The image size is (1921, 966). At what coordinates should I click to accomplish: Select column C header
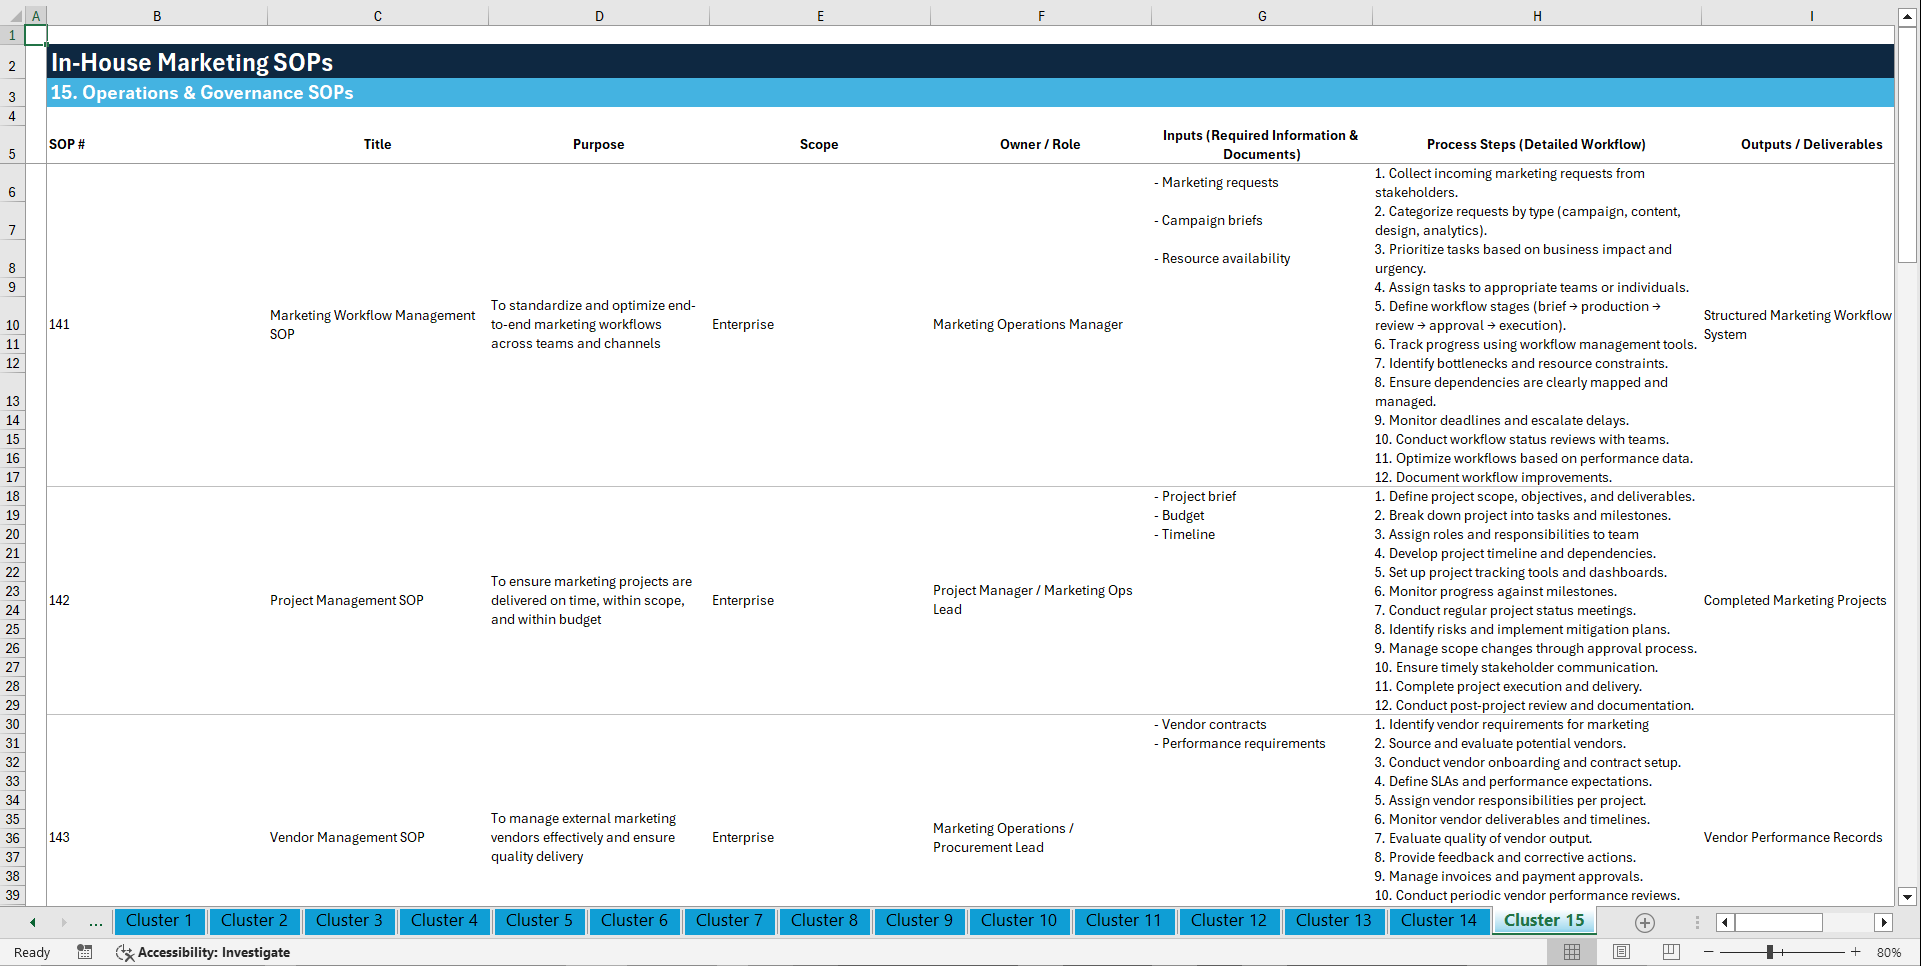point(378,16)
